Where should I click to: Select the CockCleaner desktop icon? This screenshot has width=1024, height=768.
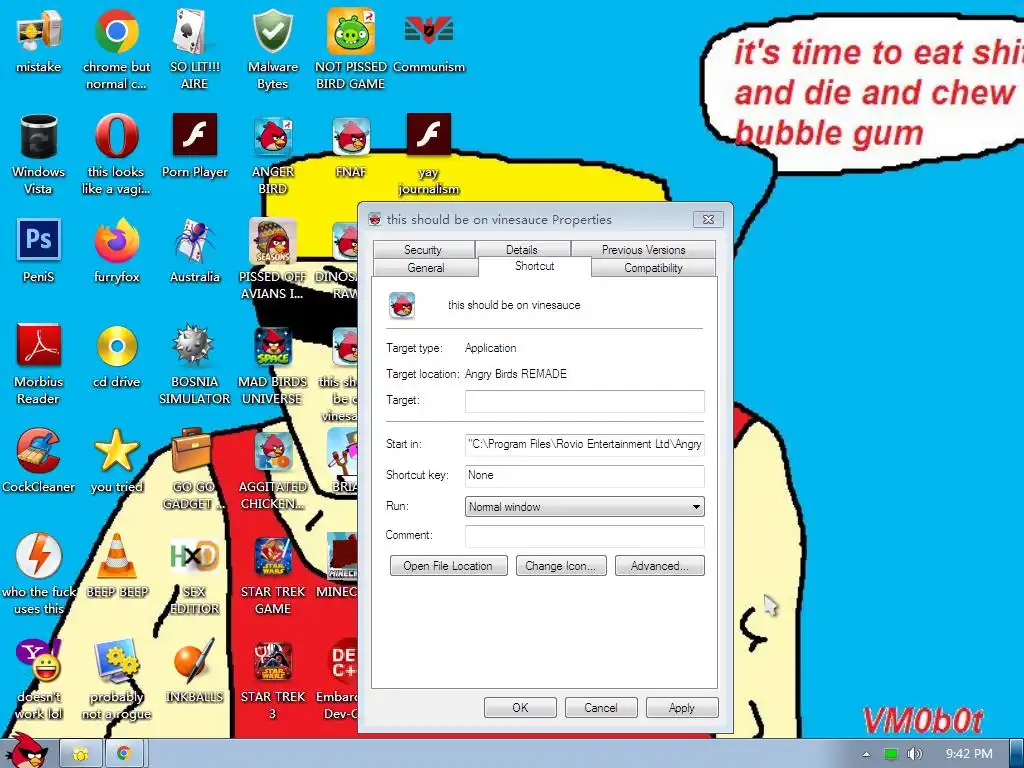click(x=39, y=461)
